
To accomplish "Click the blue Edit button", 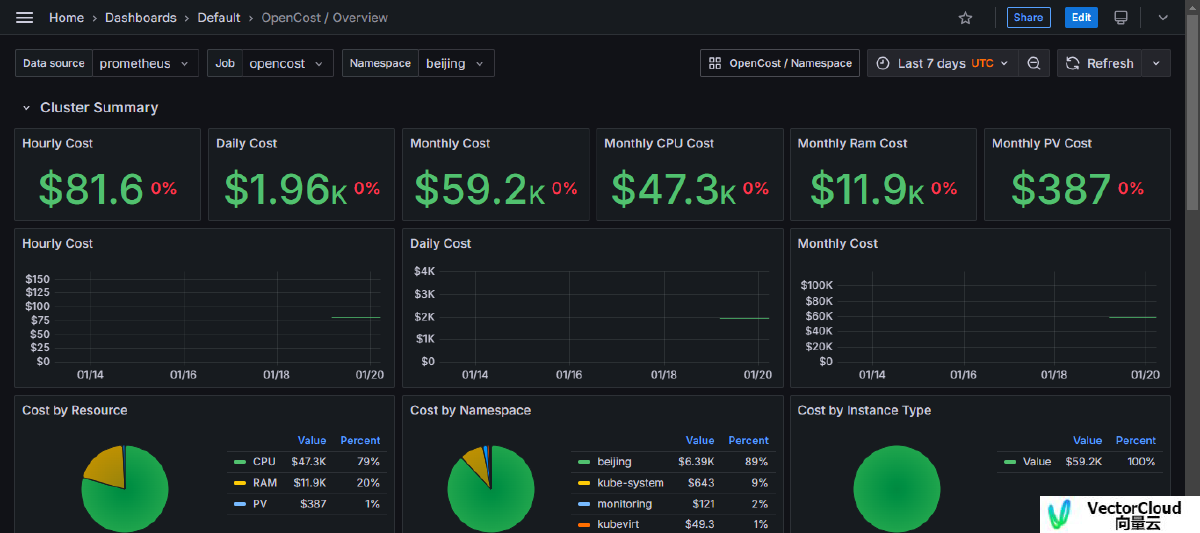I will coord(1081,18).
